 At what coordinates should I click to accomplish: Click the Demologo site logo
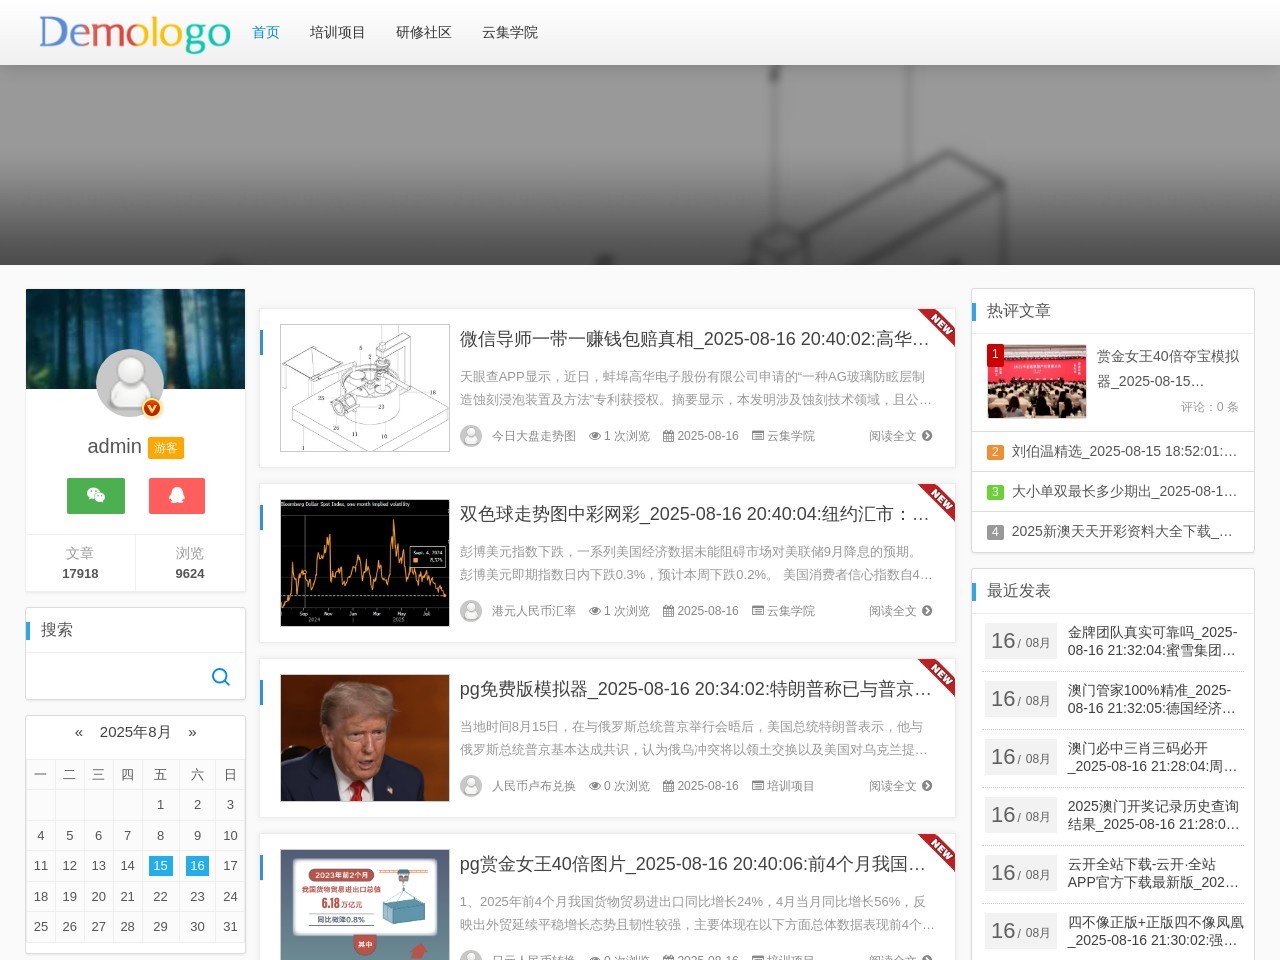pos(135,33)
